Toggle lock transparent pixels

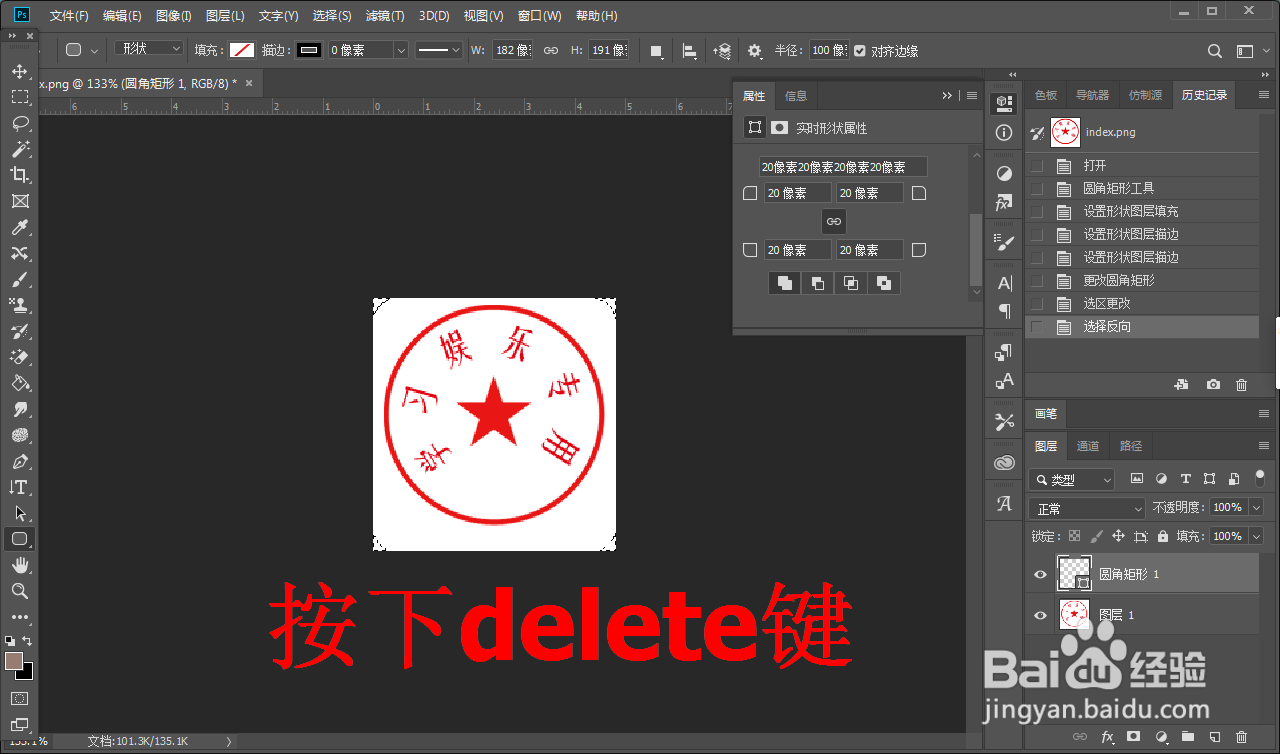1074,536
